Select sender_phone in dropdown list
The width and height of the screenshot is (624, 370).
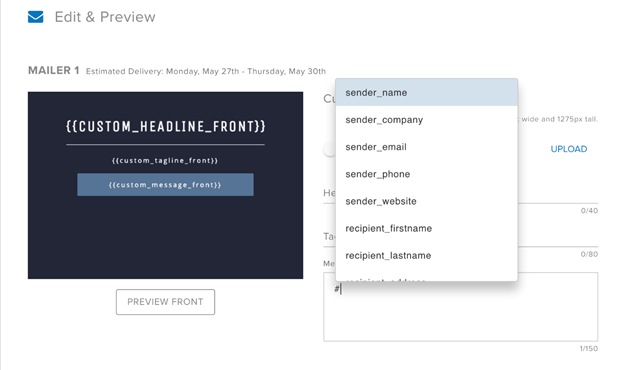[427, 174]
